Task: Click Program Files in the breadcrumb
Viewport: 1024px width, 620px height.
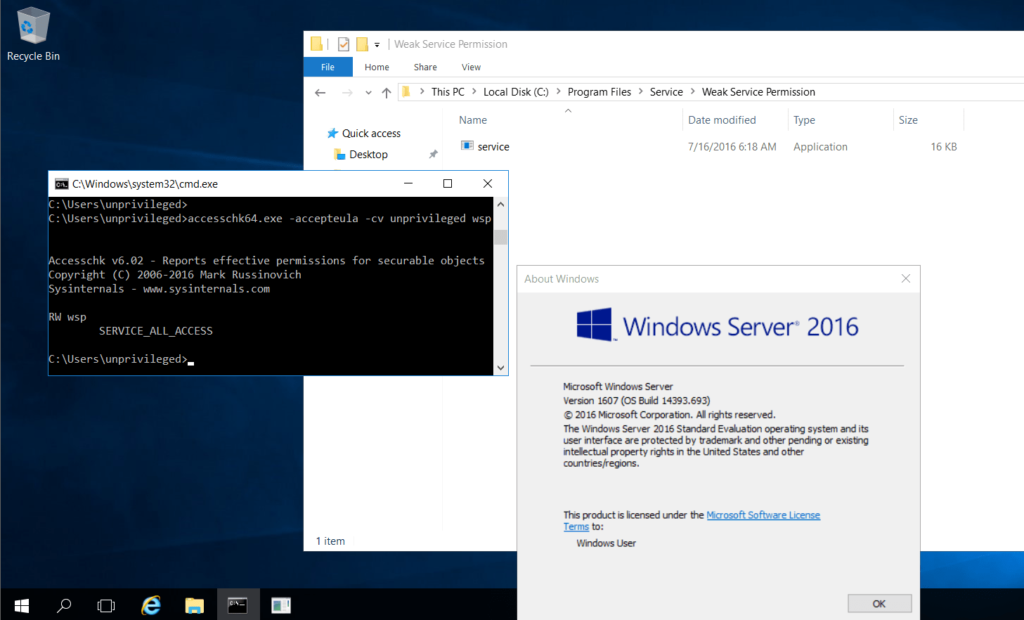Action: [x=600, y=92]
